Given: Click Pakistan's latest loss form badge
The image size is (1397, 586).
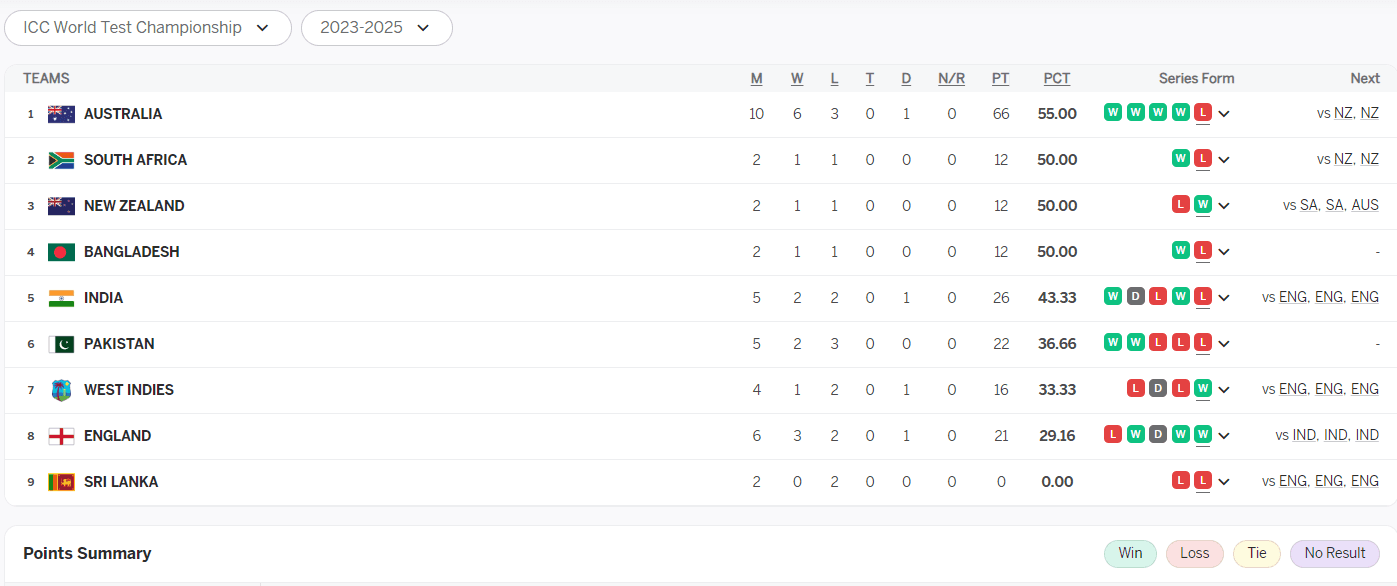Looking at the screenshot, I should coord(1203,344).
